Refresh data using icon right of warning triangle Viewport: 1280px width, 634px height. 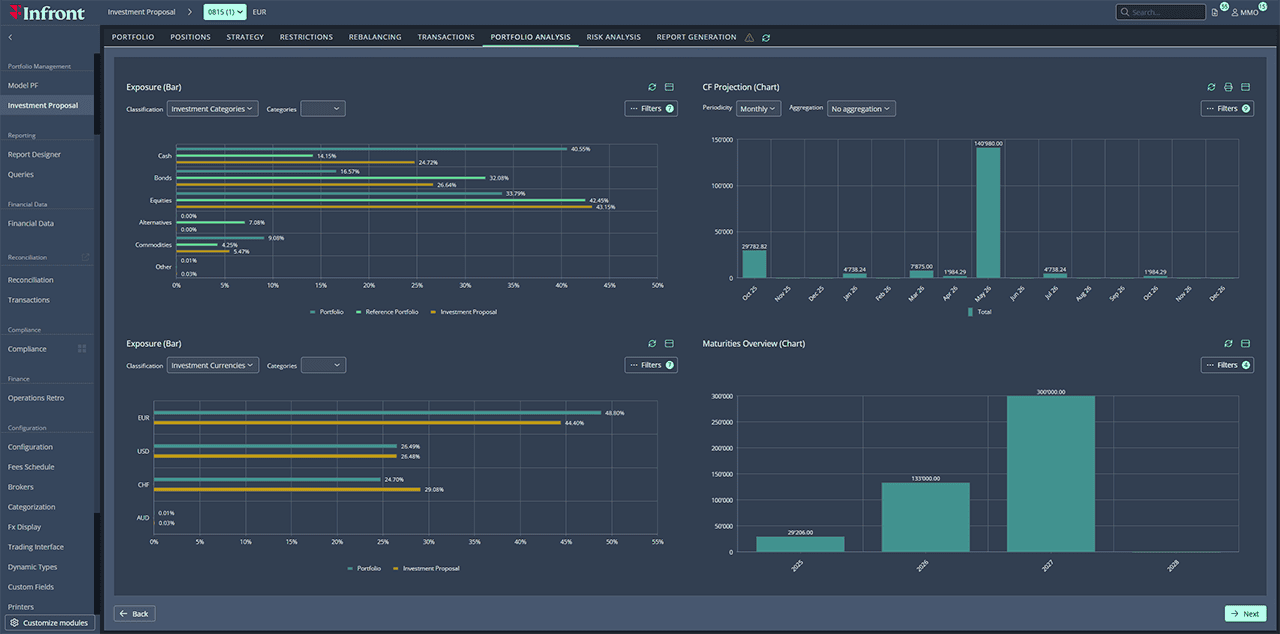[765, 36]
